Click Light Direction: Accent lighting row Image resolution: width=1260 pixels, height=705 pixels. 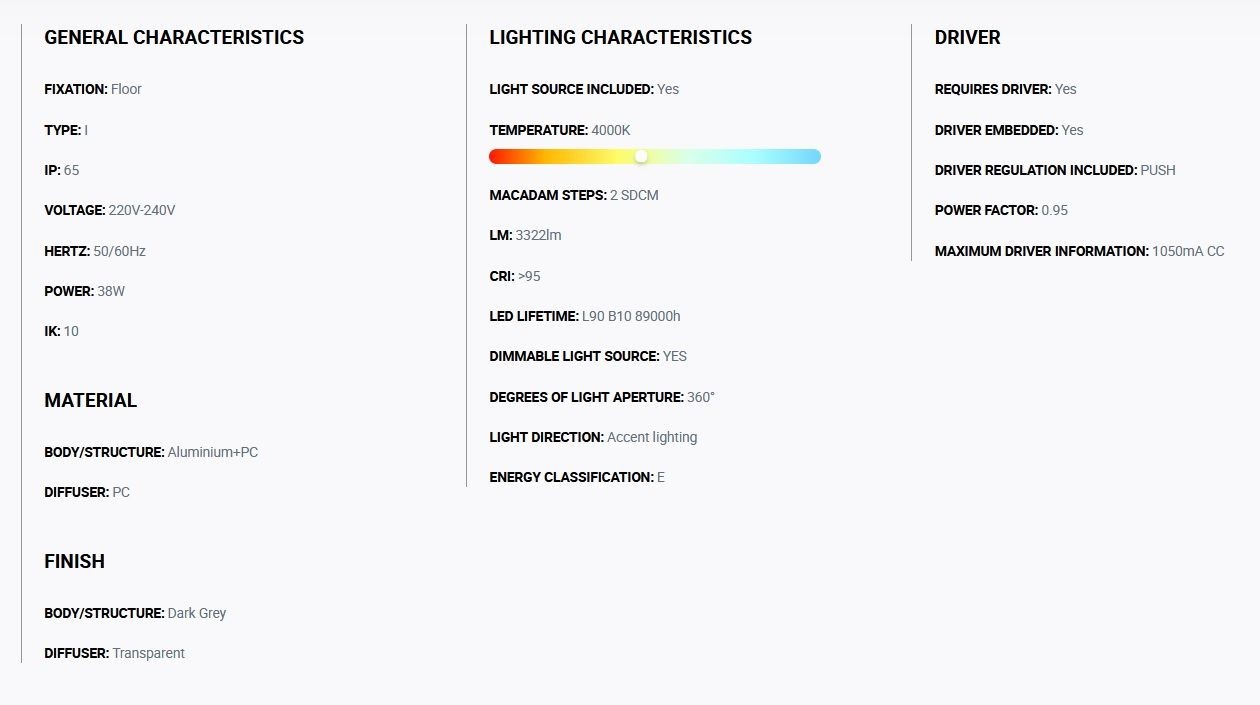(x=593, y=437)
